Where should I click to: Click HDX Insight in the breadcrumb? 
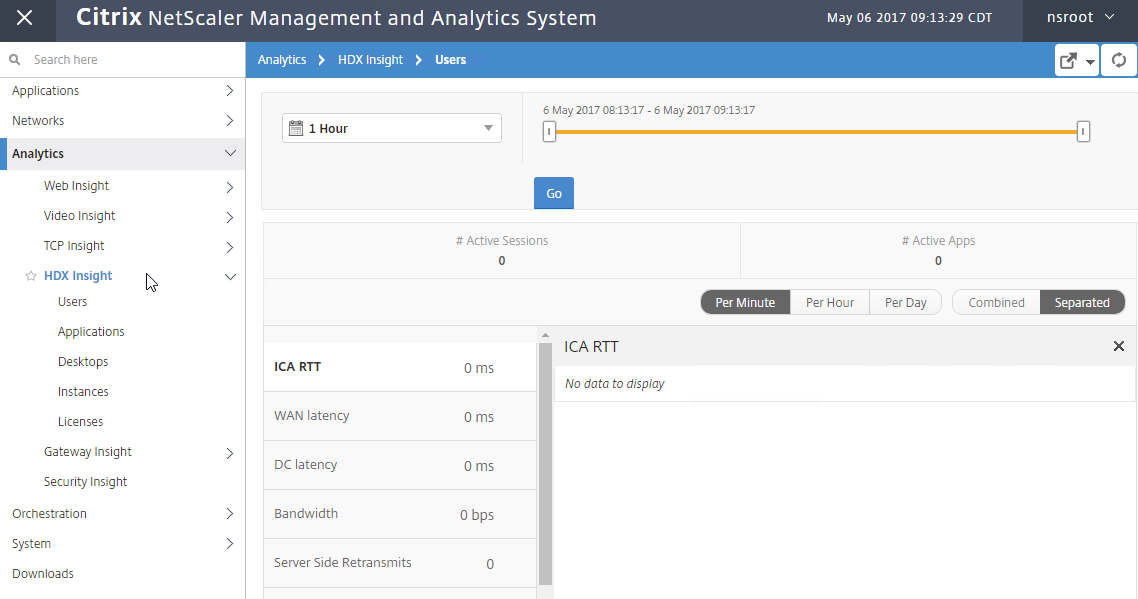click(x=370, y=60)
